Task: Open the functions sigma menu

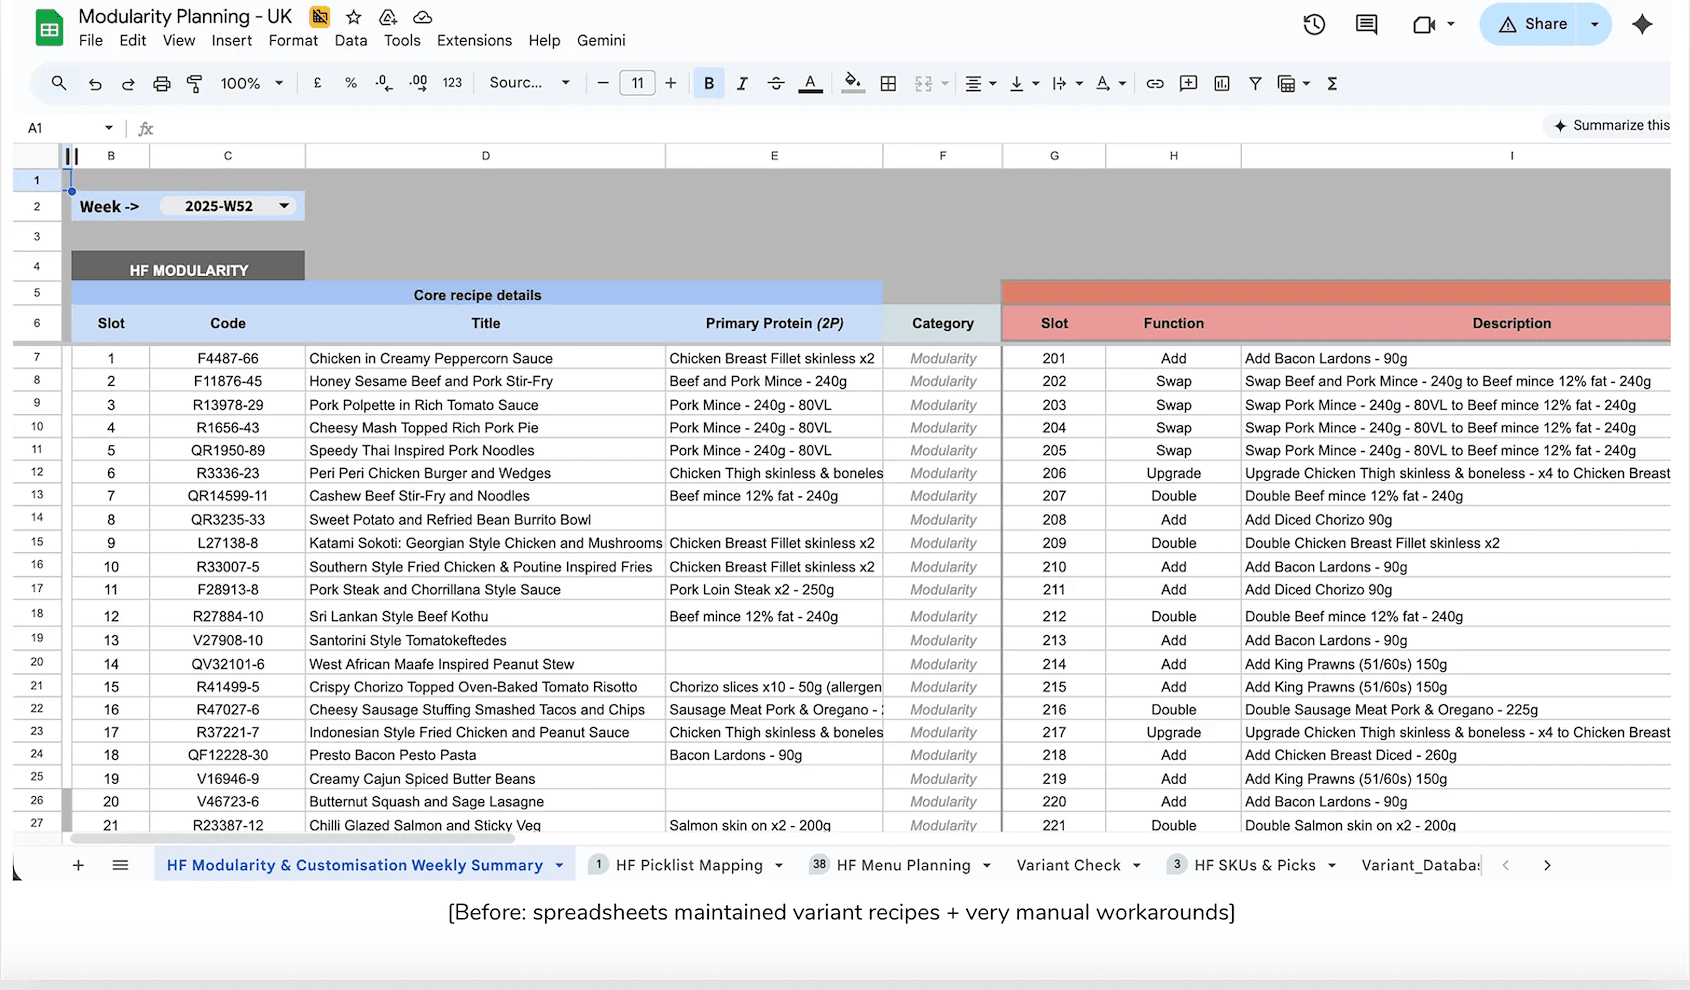Action: coord(1332,84)
